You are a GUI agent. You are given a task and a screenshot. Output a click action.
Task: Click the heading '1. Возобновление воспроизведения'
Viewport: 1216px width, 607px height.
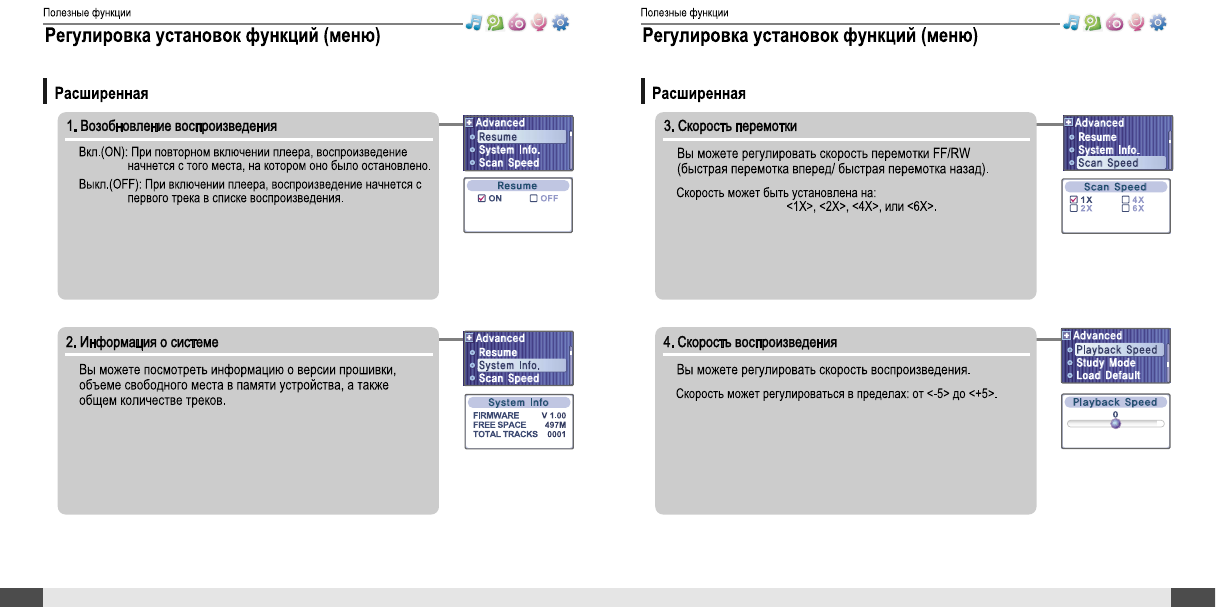pos(171,126)
